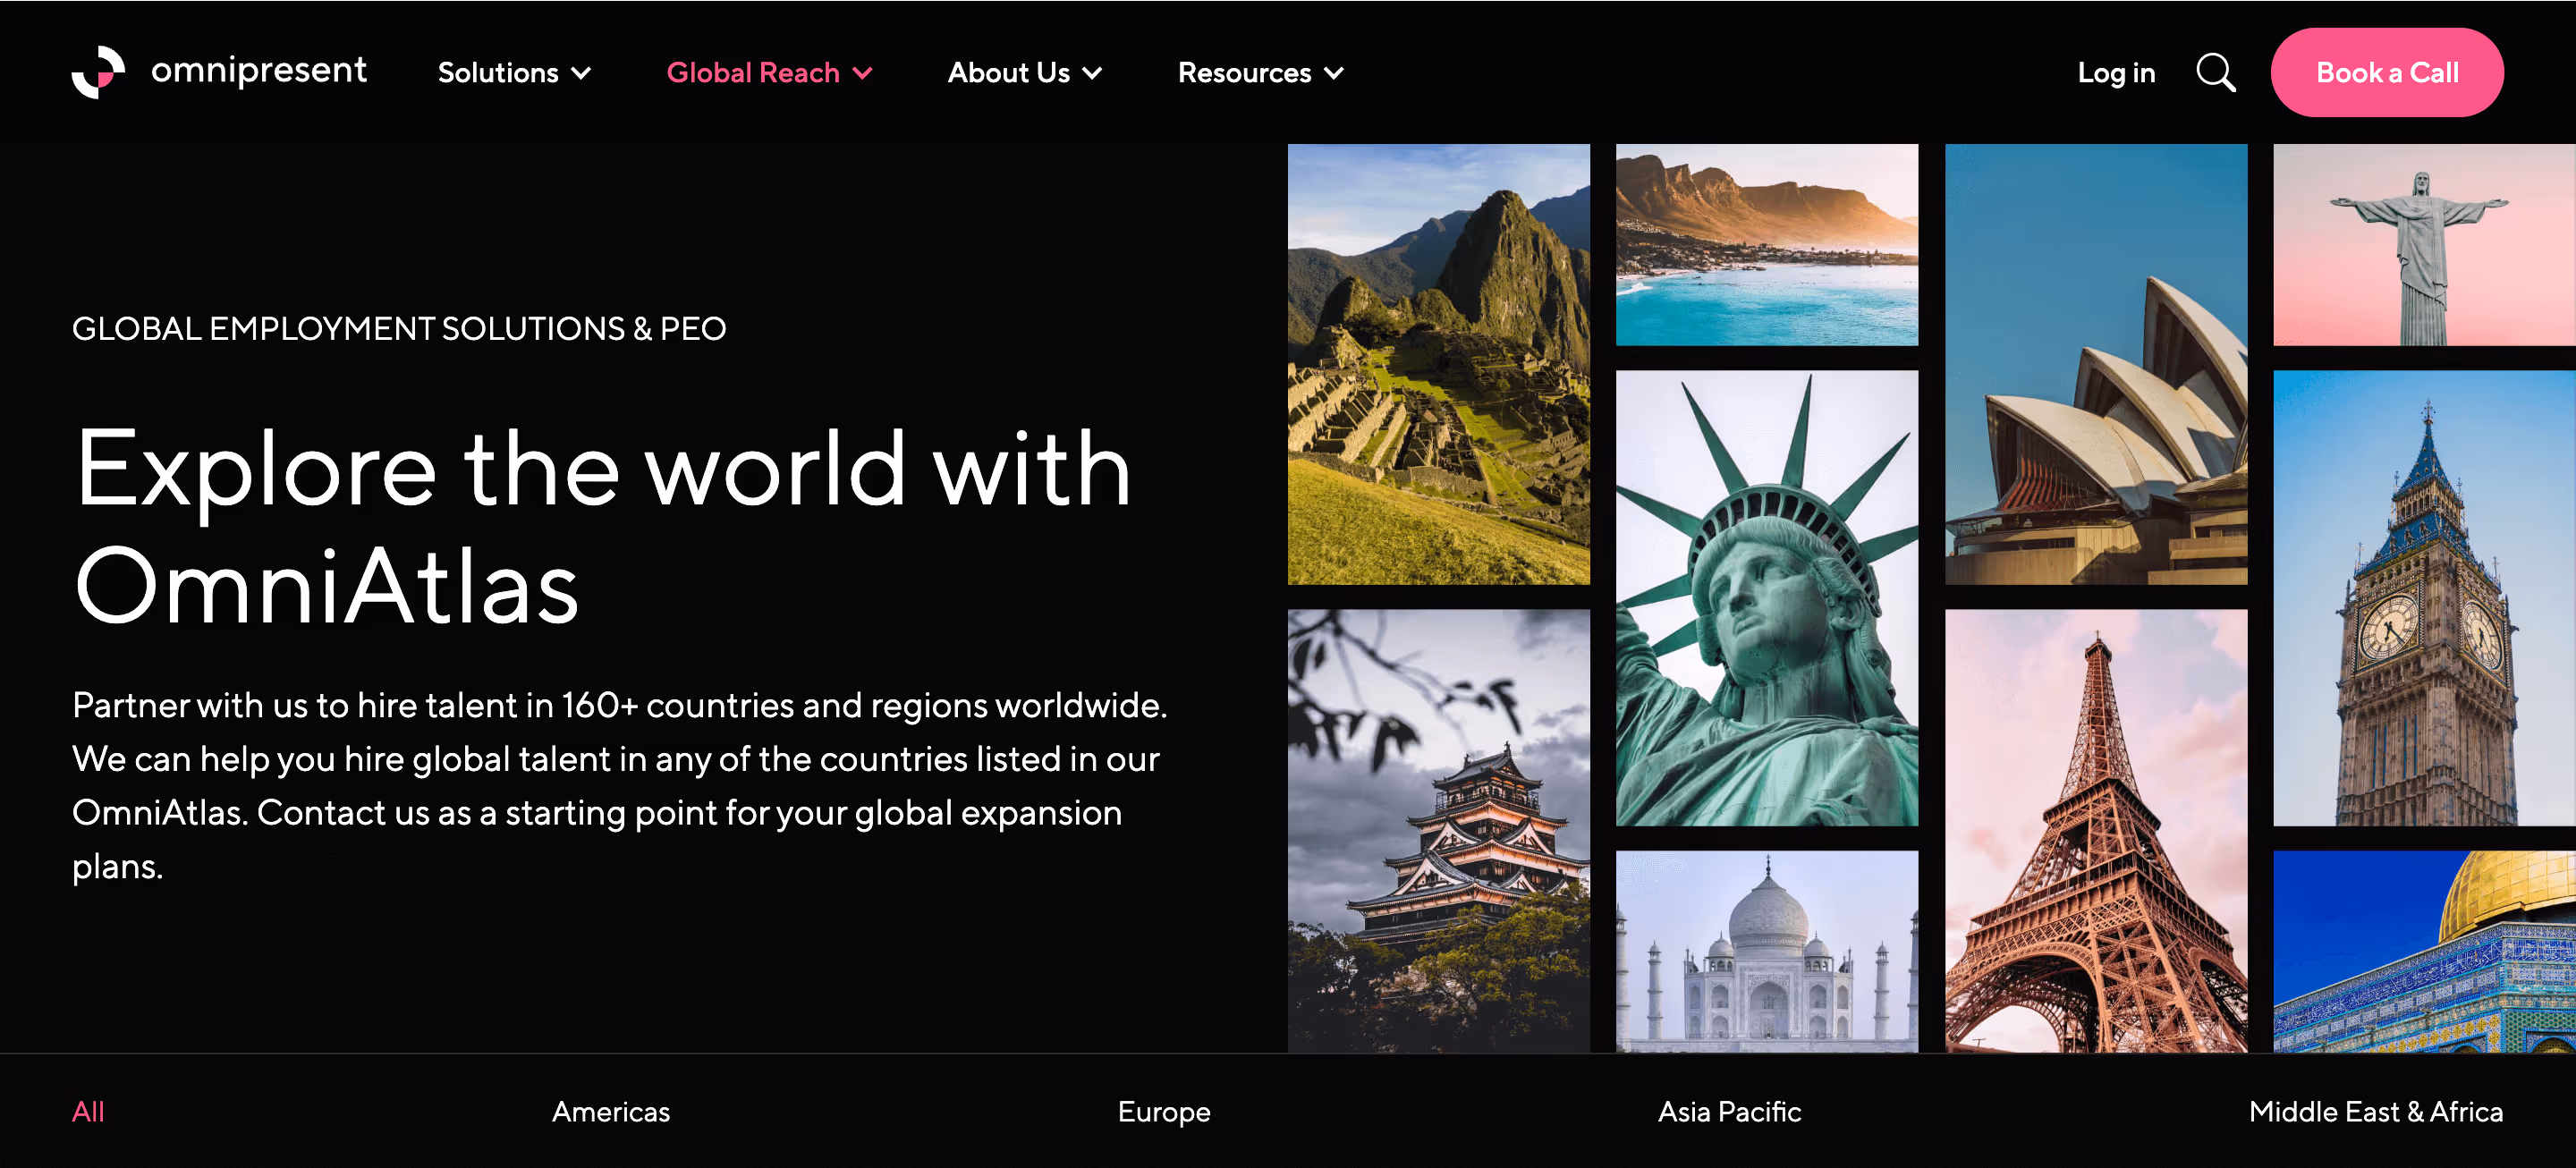Choose the Europe region tab
Image resolution: width=2576 pixels, height=1168 pixels.
click(x=1164, y=1111)
